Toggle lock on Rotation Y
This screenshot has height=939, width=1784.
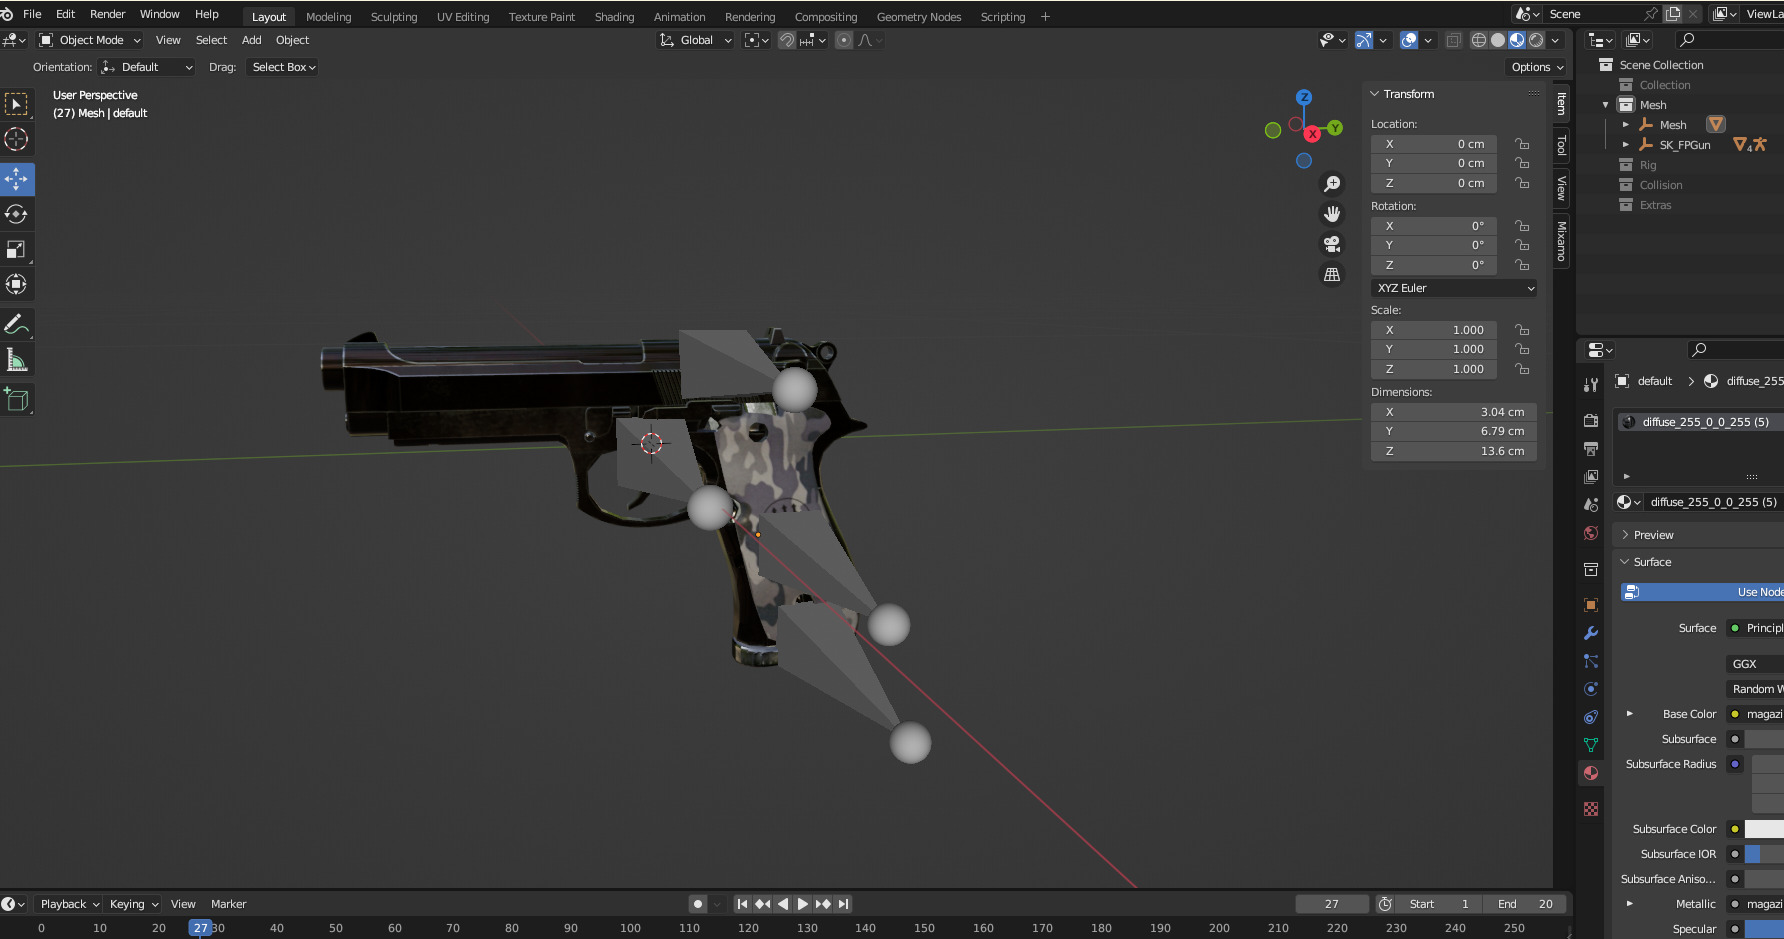coord(1522,245)
